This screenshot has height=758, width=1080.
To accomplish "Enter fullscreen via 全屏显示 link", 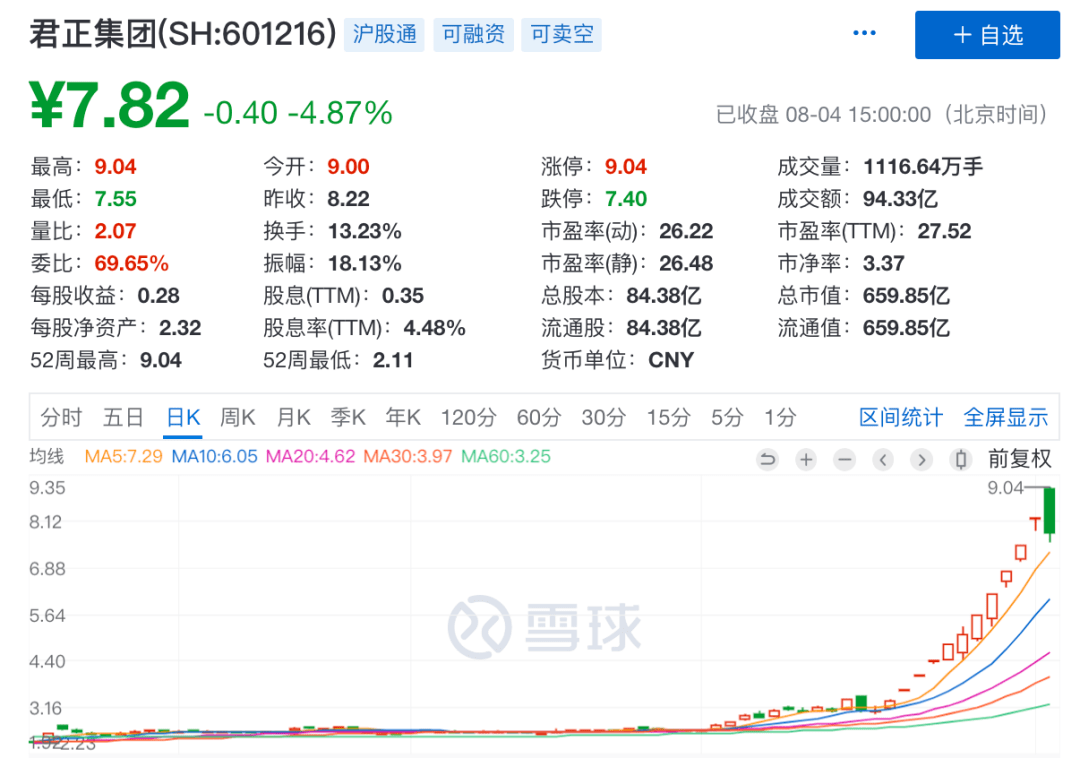I will (x=1006, y=418).
